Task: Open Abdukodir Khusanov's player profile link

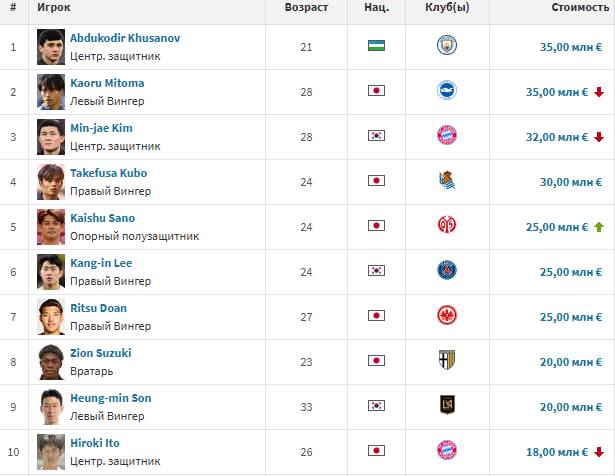Action: point(125,38)
